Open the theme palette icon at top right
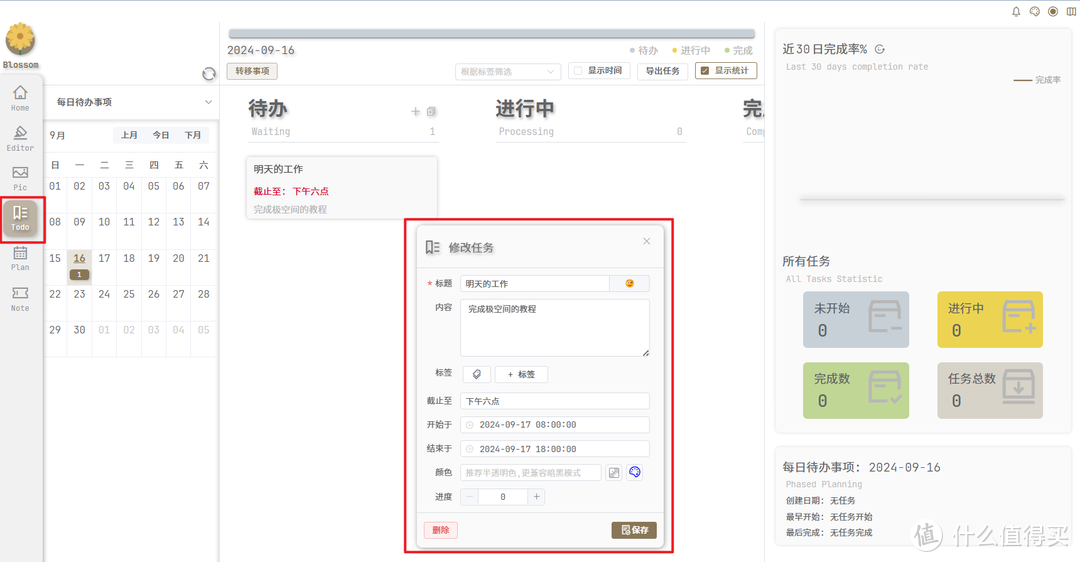 [1034, 12]
